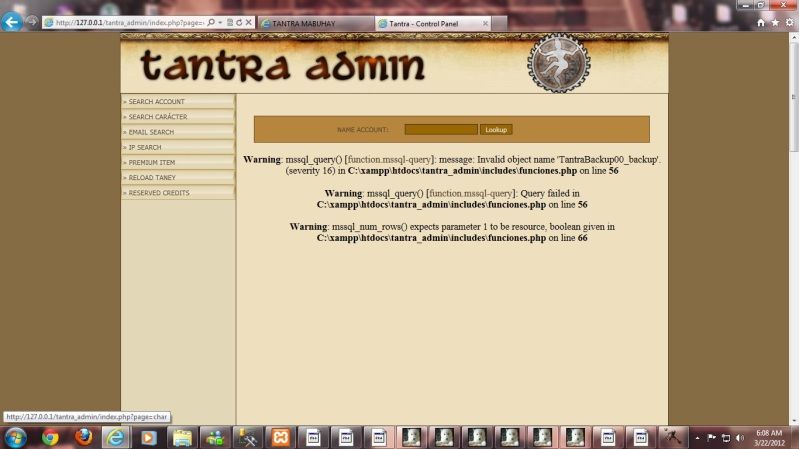Open the browser Home icon
This screenshot has width=799, height=449.
(x=761, y=22)
